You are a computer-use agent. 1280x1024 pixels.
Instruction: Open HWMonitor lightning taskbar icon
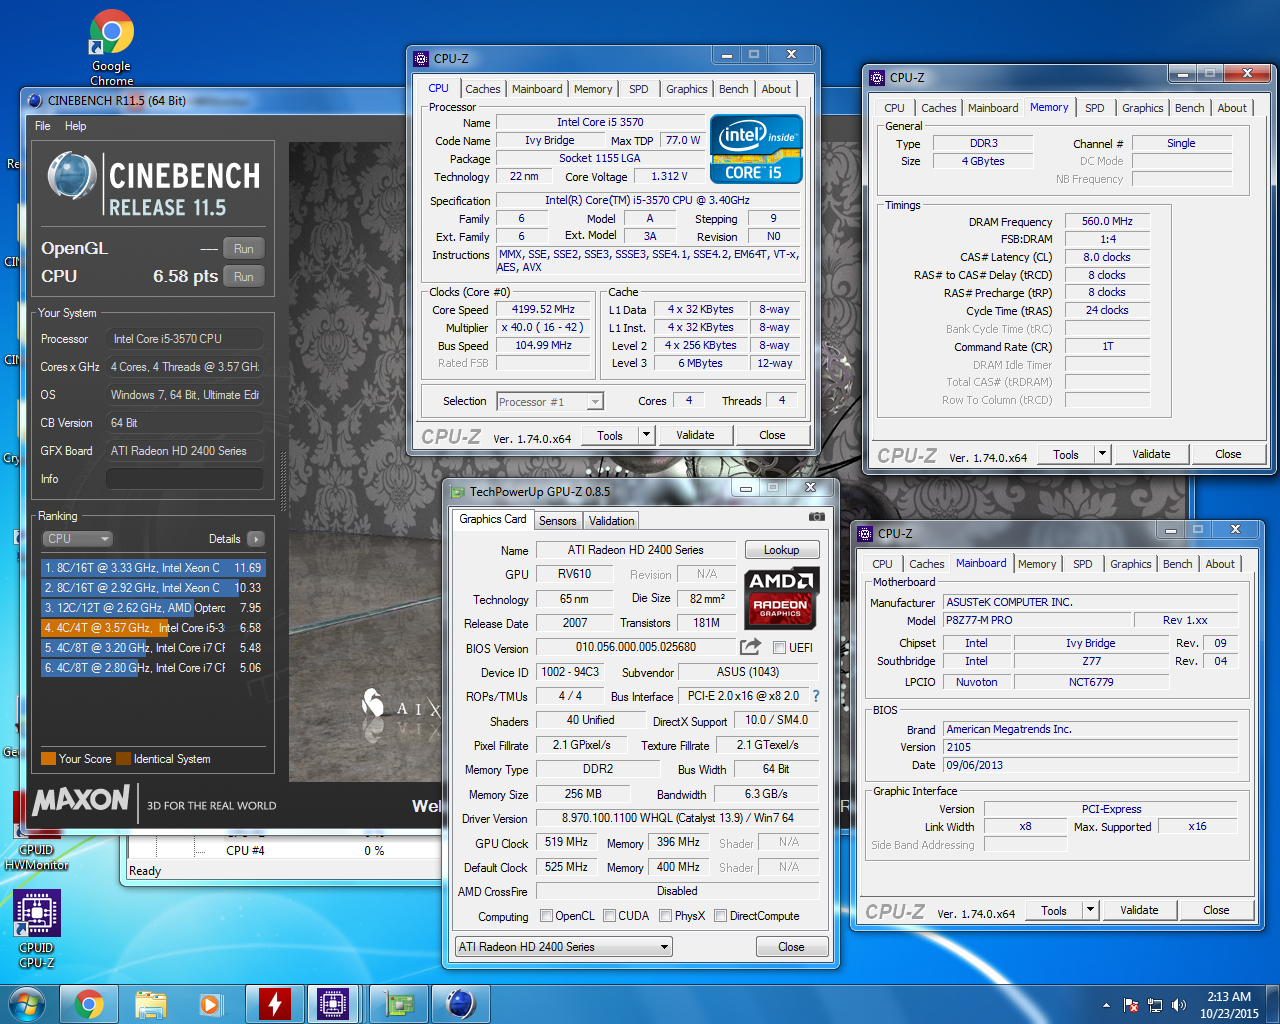click(273, 1004)
